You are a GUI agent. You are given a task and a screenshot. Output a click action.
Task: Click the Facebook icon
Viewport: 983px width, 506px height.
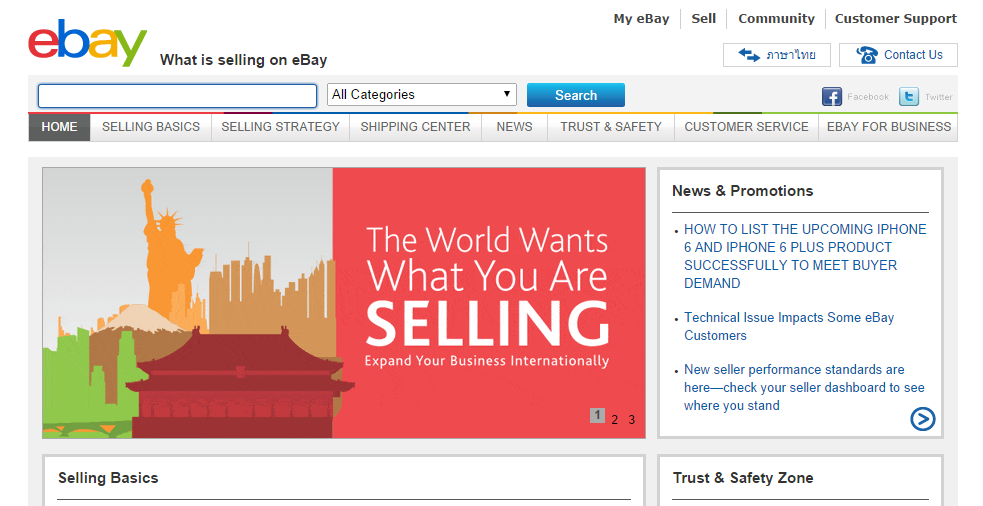(x=831, y=97)
